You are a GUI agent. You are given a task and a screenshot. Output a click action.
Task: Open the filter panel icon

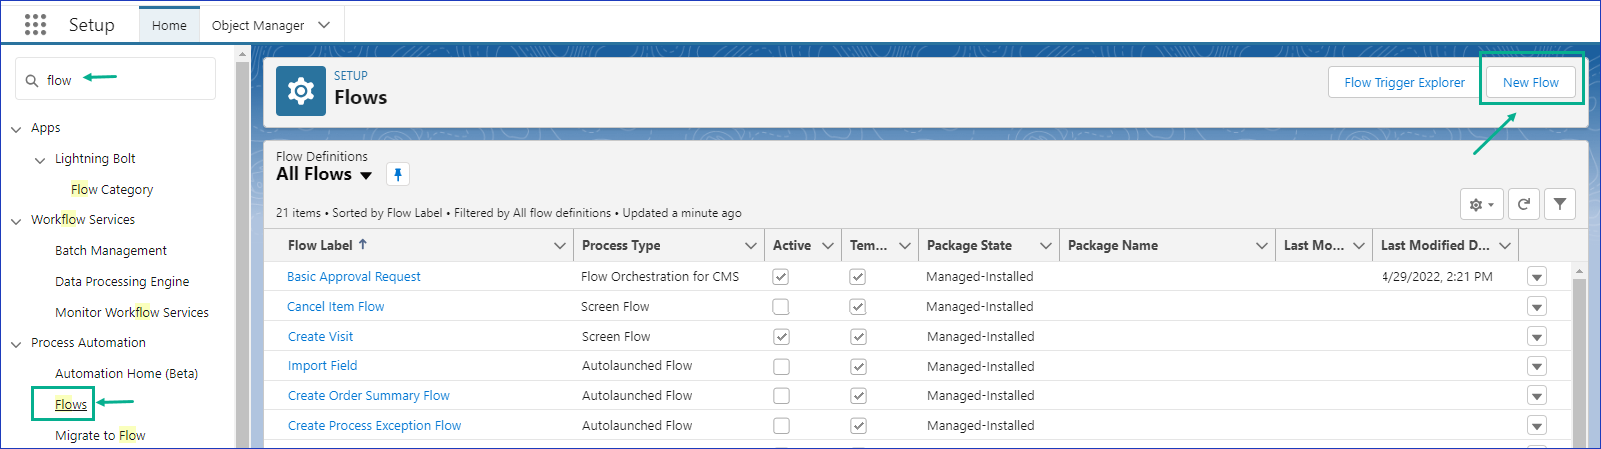point(1559,204)
